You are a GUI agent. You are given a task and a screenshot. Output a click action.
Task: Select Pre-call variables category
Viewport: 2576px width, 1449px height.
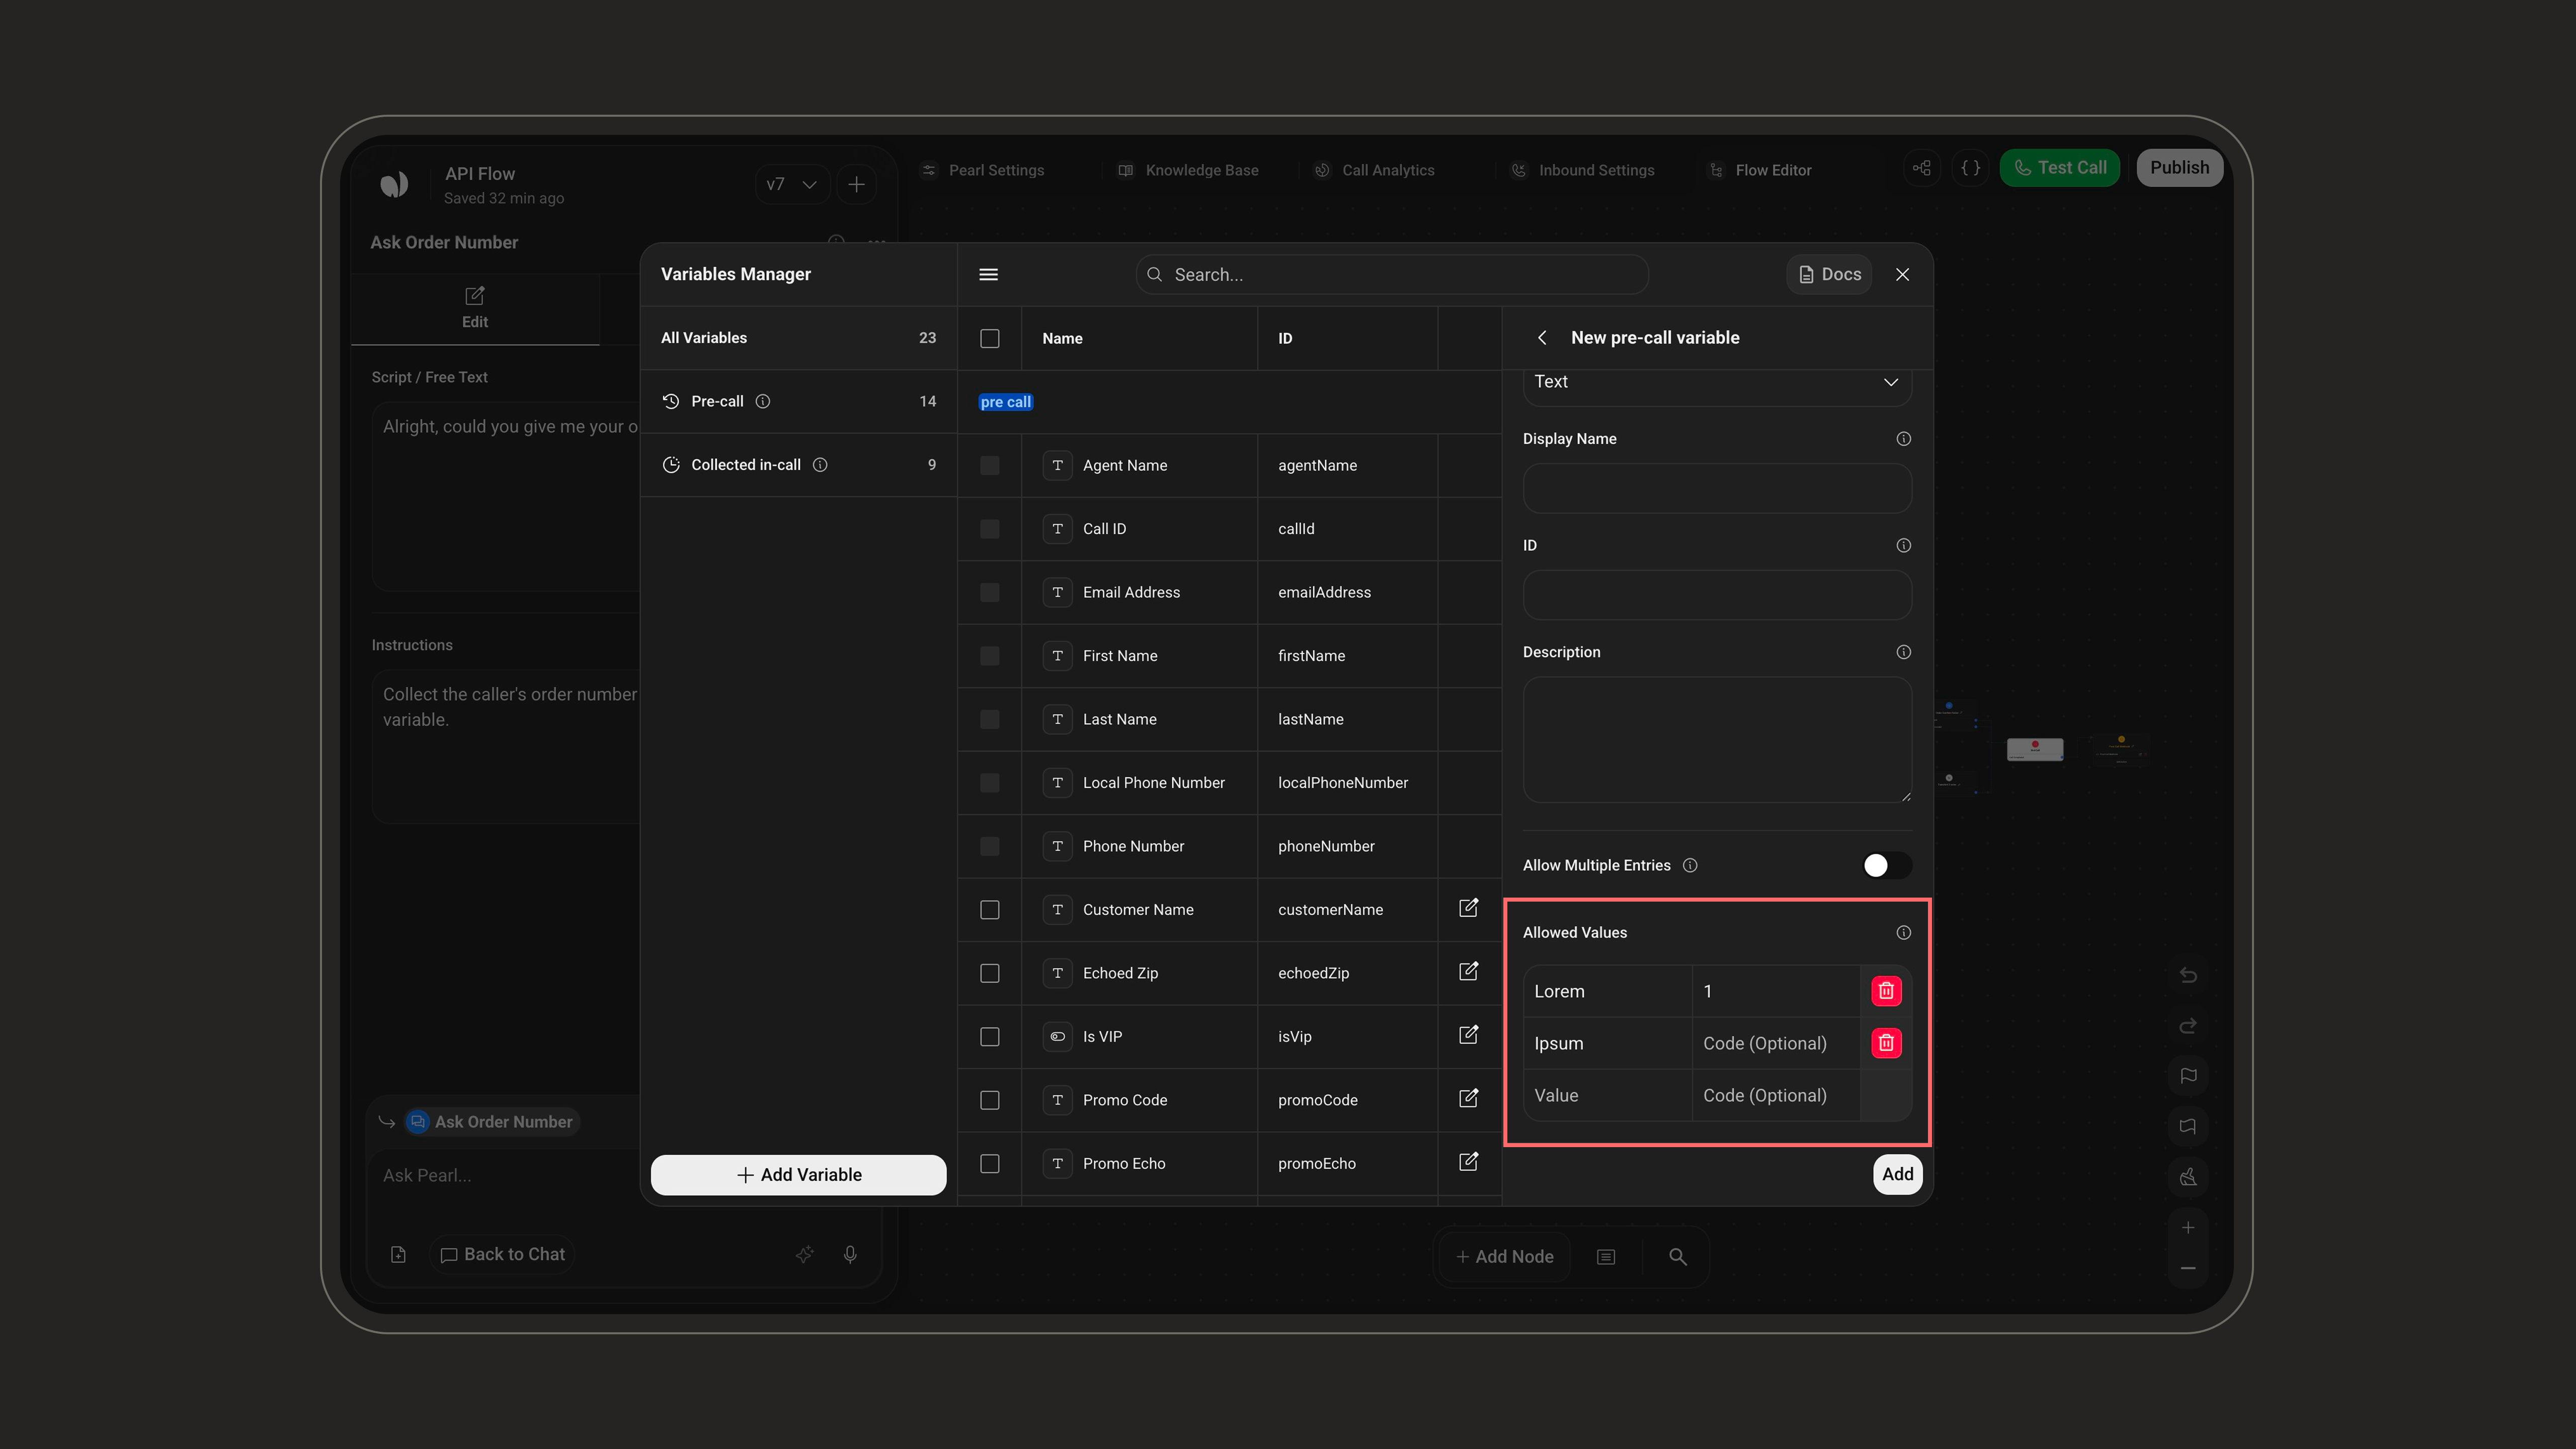click(x=798, y=401)
